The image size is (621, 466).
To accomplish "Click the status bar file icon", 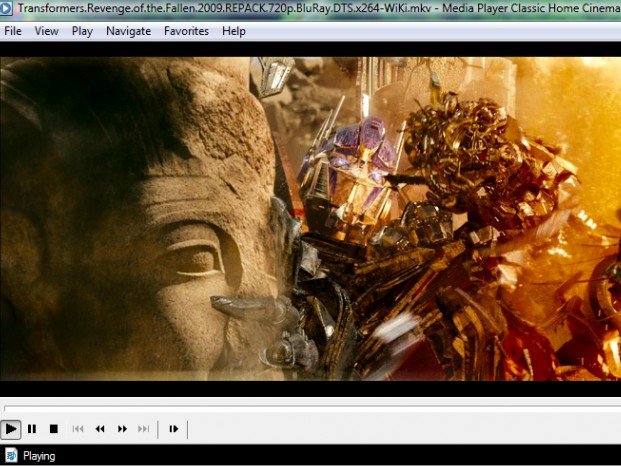I will [x=10, y=456].
